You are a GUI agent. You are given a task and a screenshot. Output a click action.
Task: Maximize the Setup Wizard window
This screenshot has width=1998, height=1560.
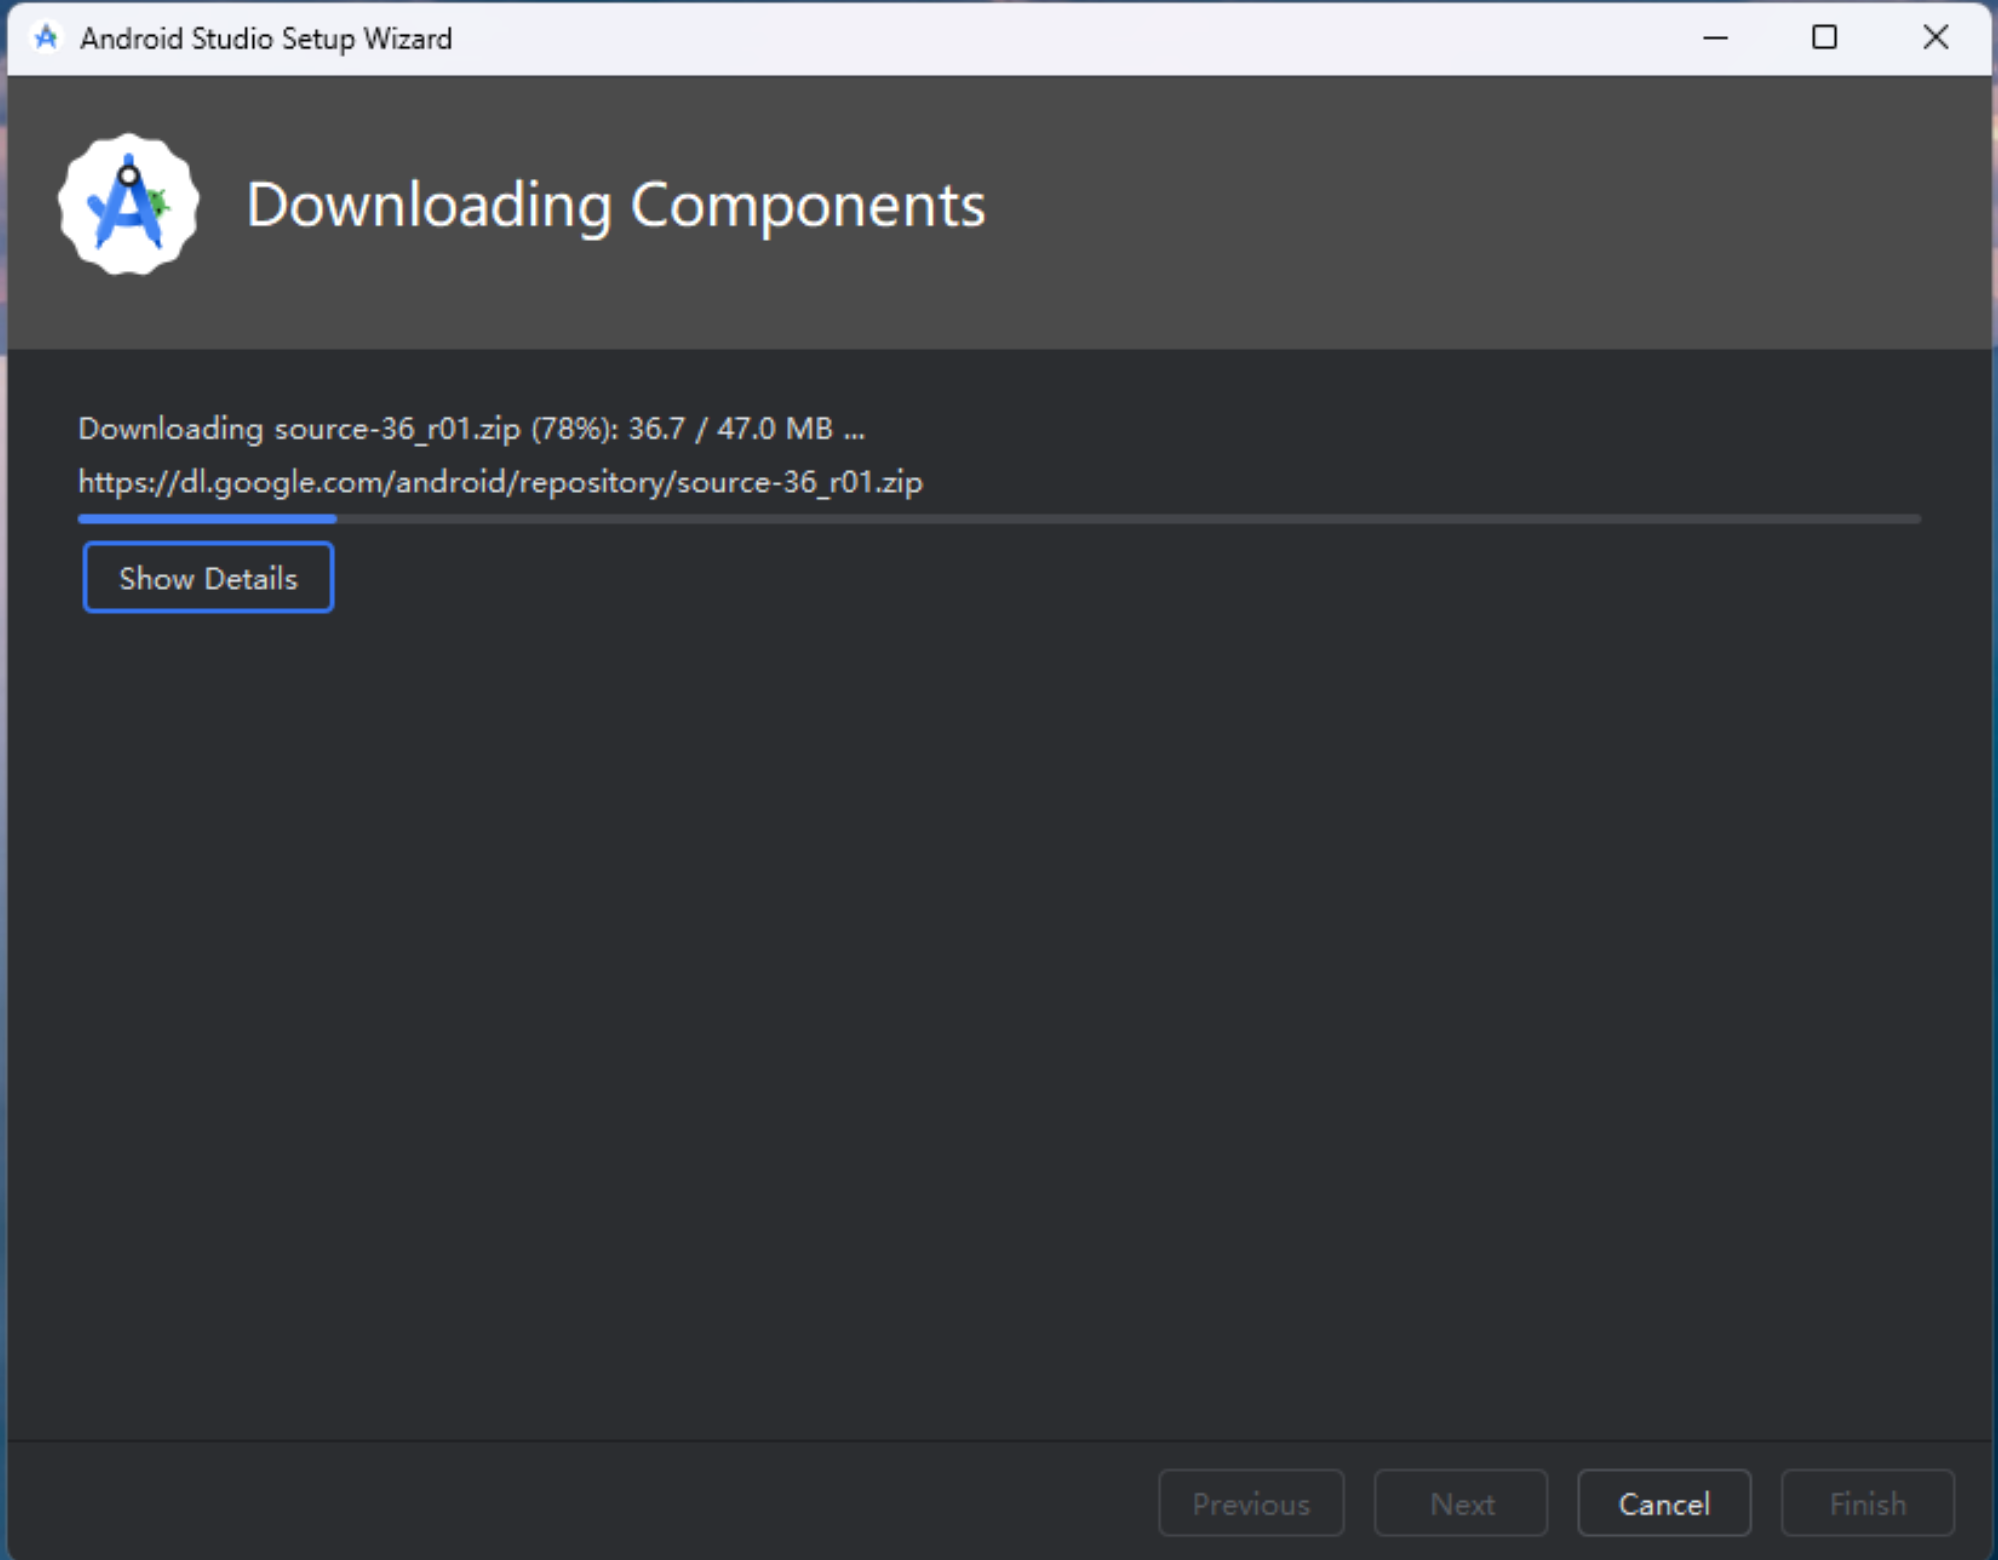[1825, 38]
